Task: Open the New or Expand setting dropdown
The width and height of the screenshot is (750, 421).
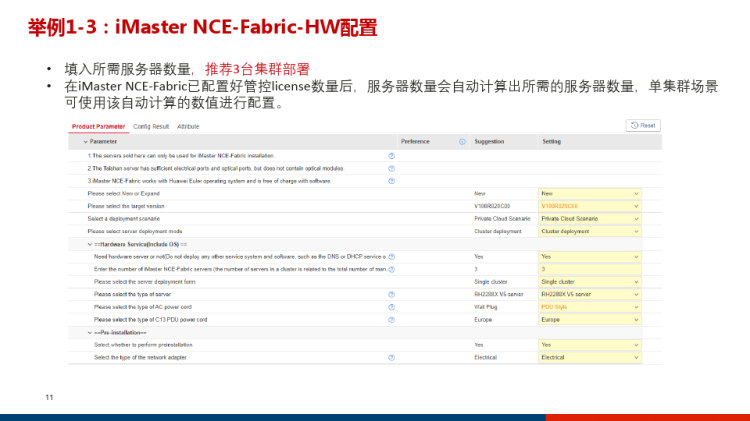Action: tap(589, 194)
